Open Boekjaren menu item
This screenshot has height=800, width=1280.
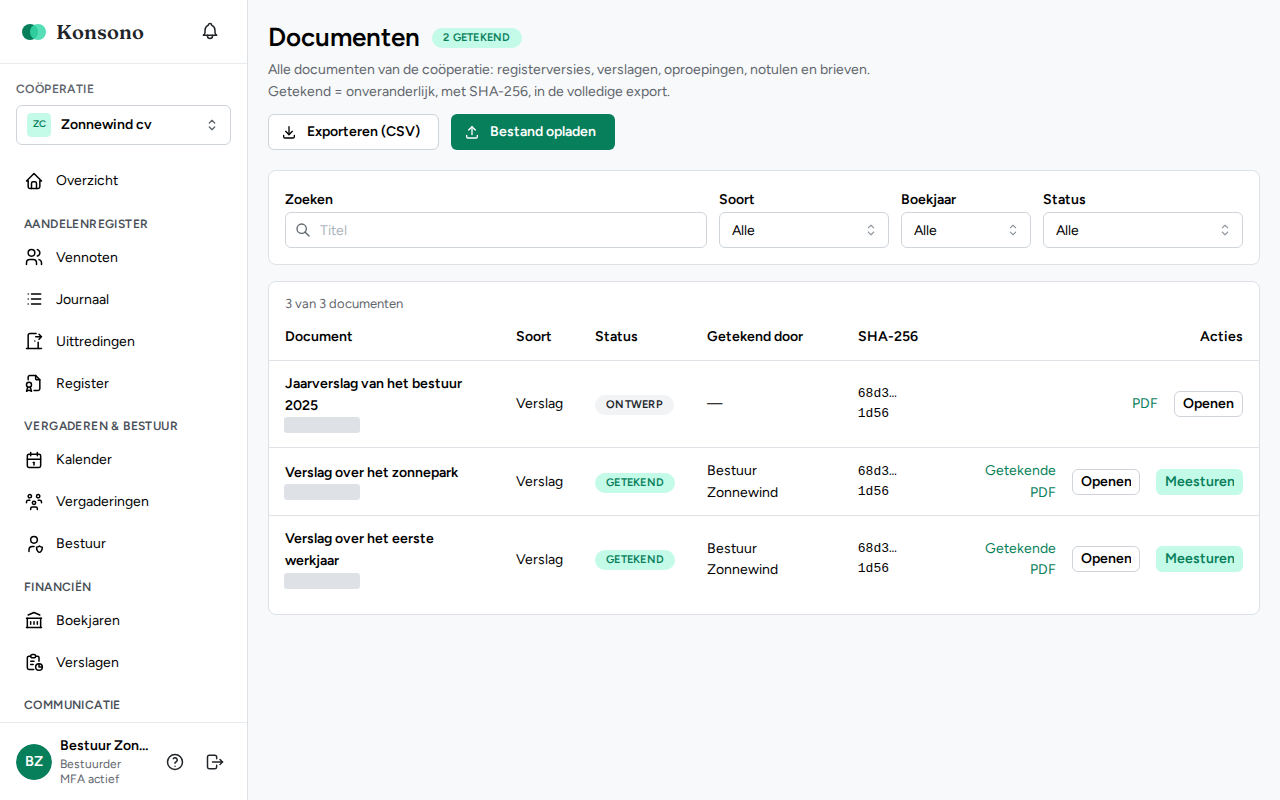click(x=123, y=621)
